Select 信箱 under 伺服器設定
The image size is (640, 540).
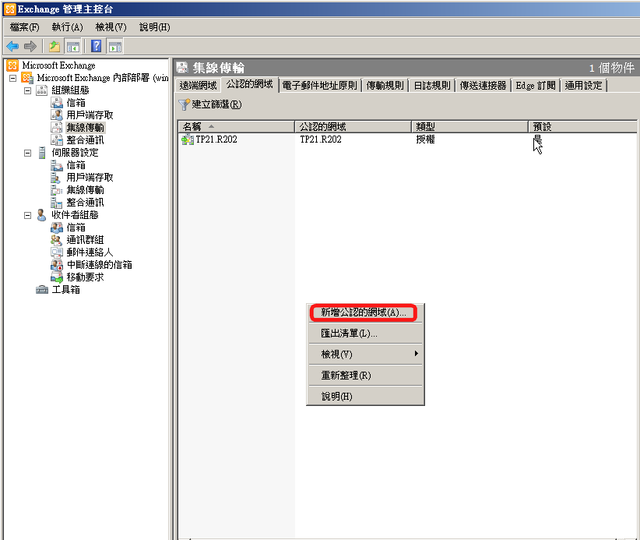[76, 165]
